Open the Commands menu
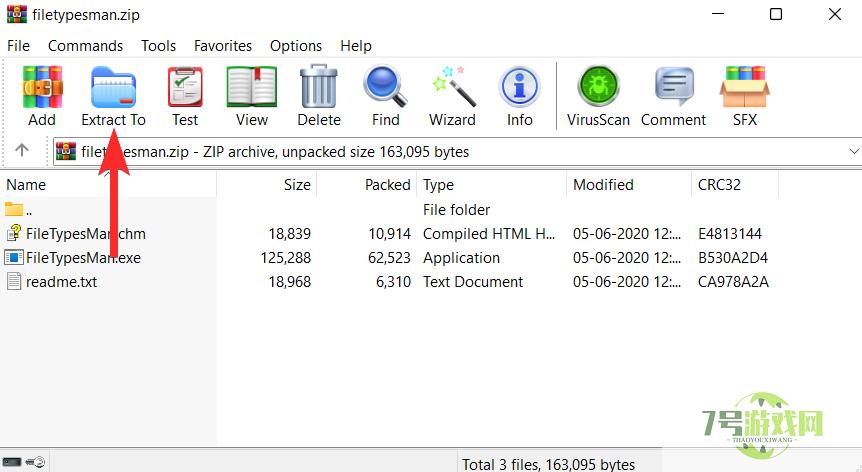The image size is (862, 472). pyautogui.click(x=85, y=46)
